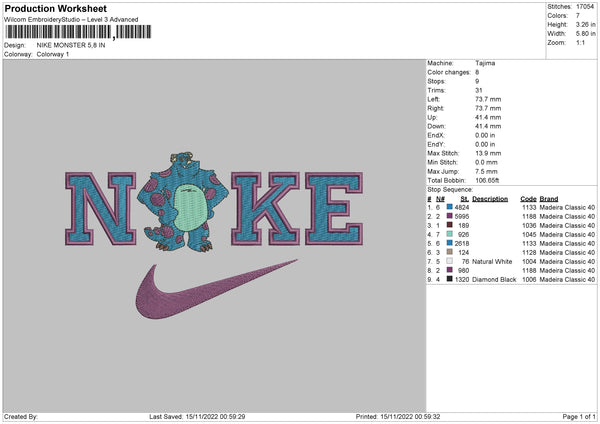Viewport: 600px width, 424px height.
Task: Pick the Natural White color swatch
Action: tap(450, 261)
